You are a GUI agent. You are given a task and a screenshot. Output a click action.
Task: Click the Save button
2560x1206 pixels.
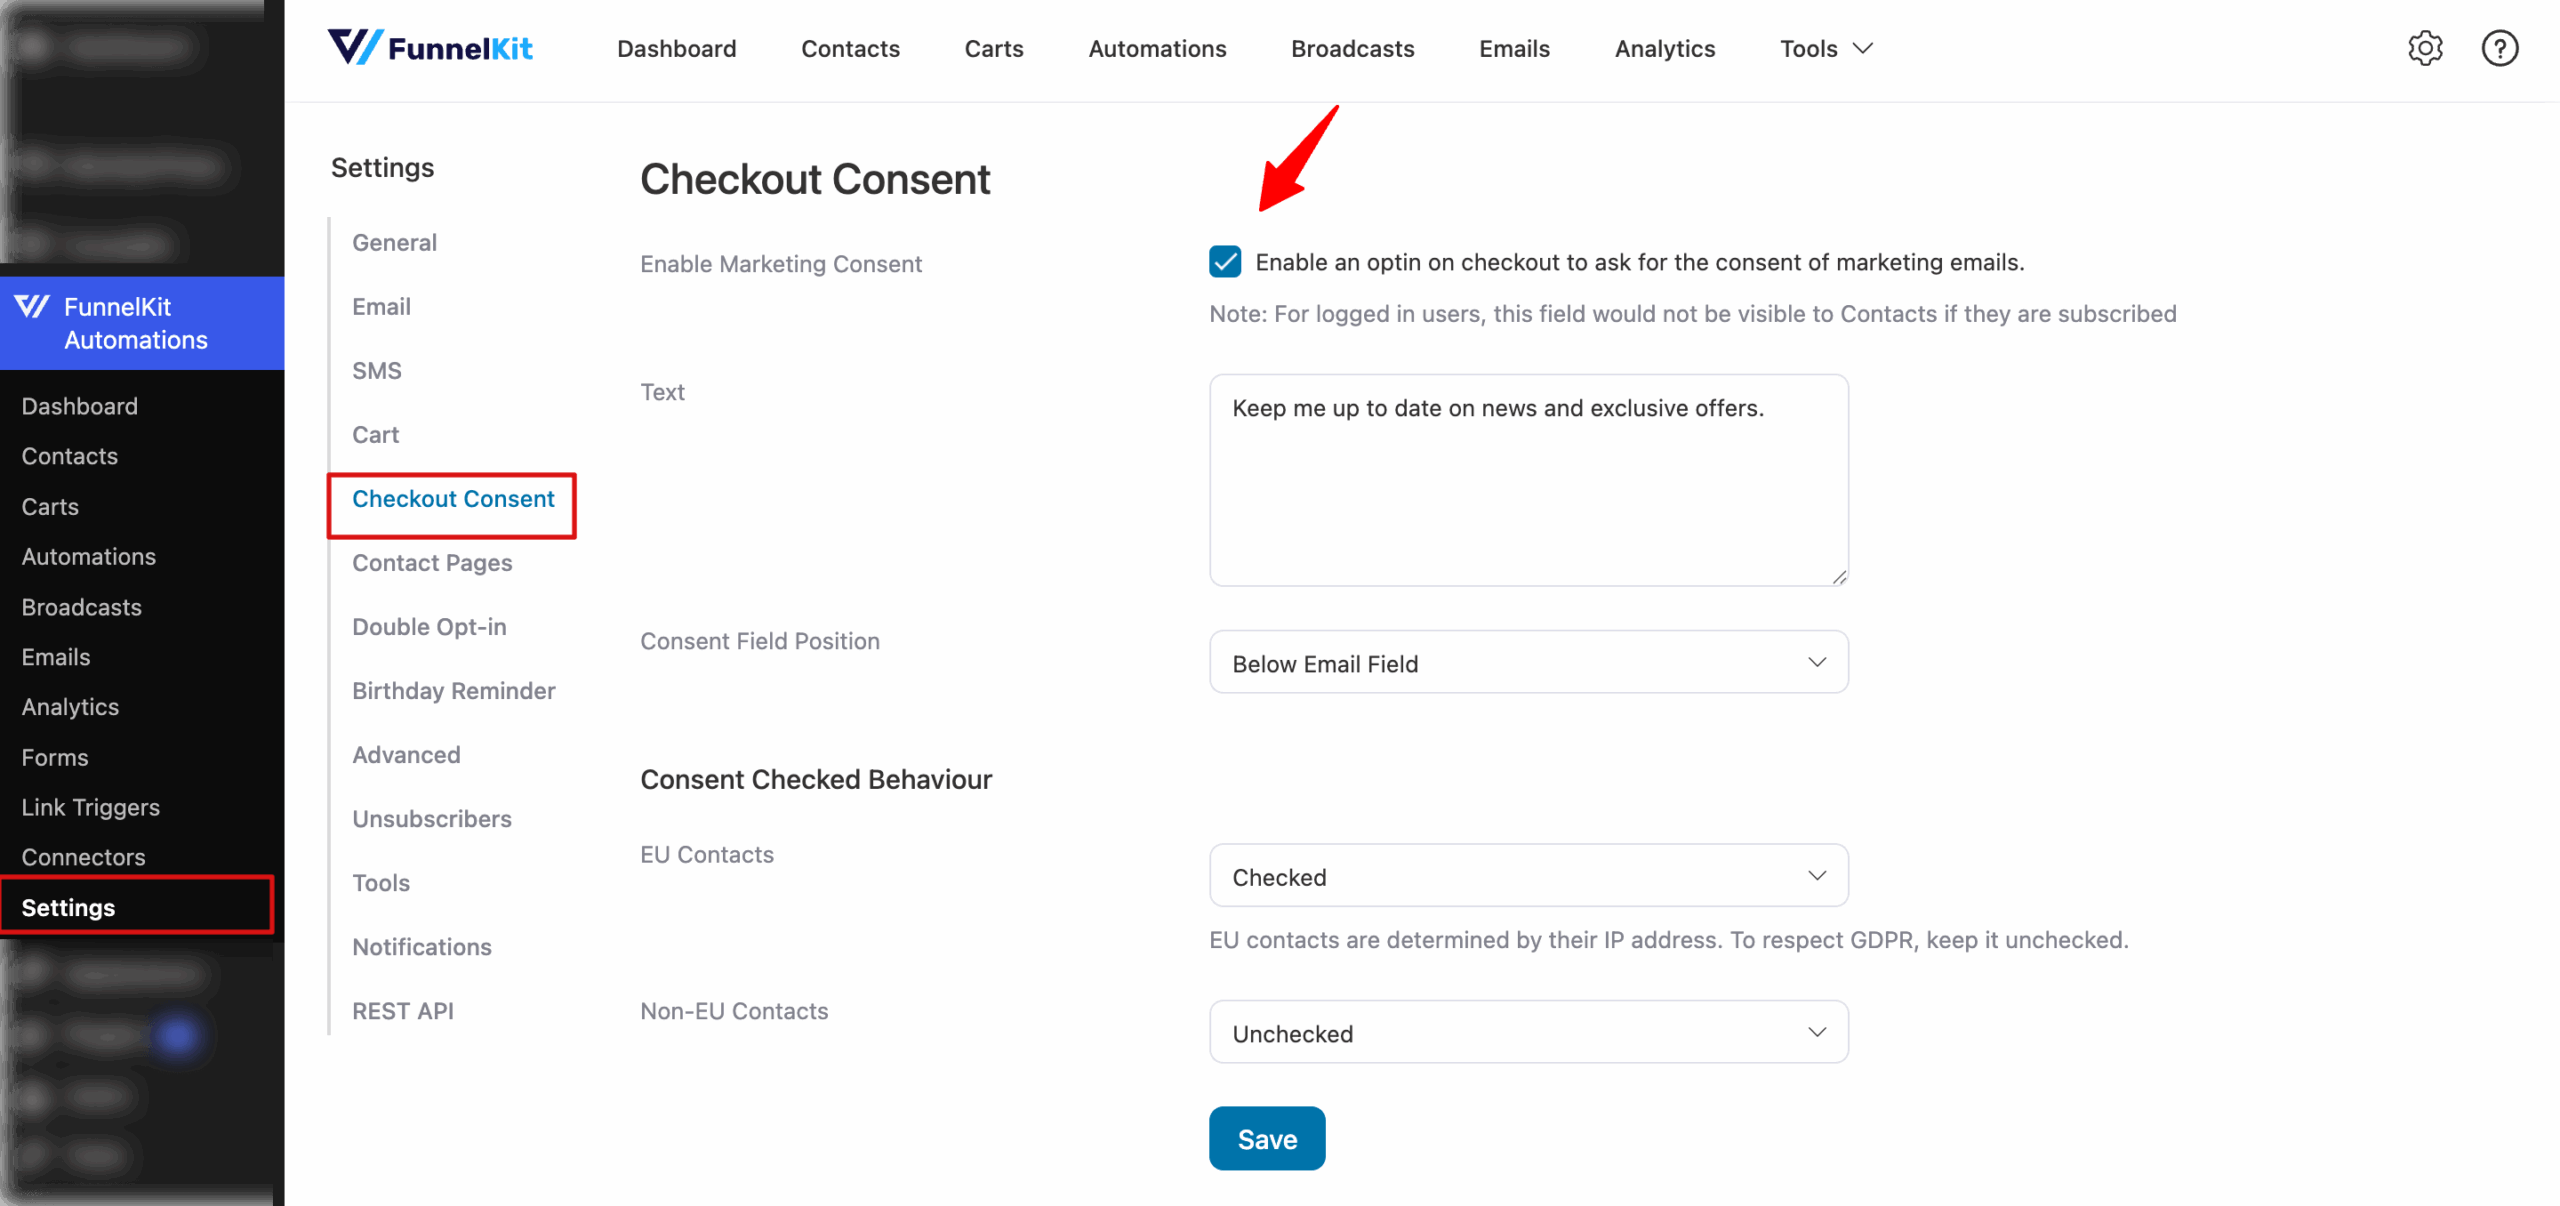click(1266, 1138)
